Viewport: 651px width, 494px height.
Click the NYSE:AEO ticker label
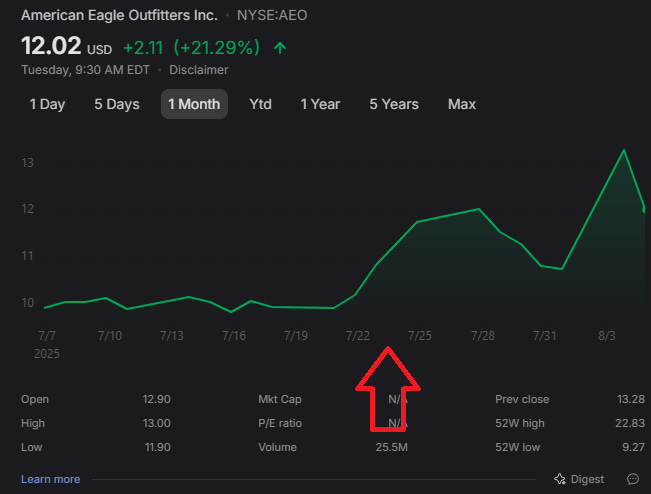pyautogui.click(x=272, y=15)
